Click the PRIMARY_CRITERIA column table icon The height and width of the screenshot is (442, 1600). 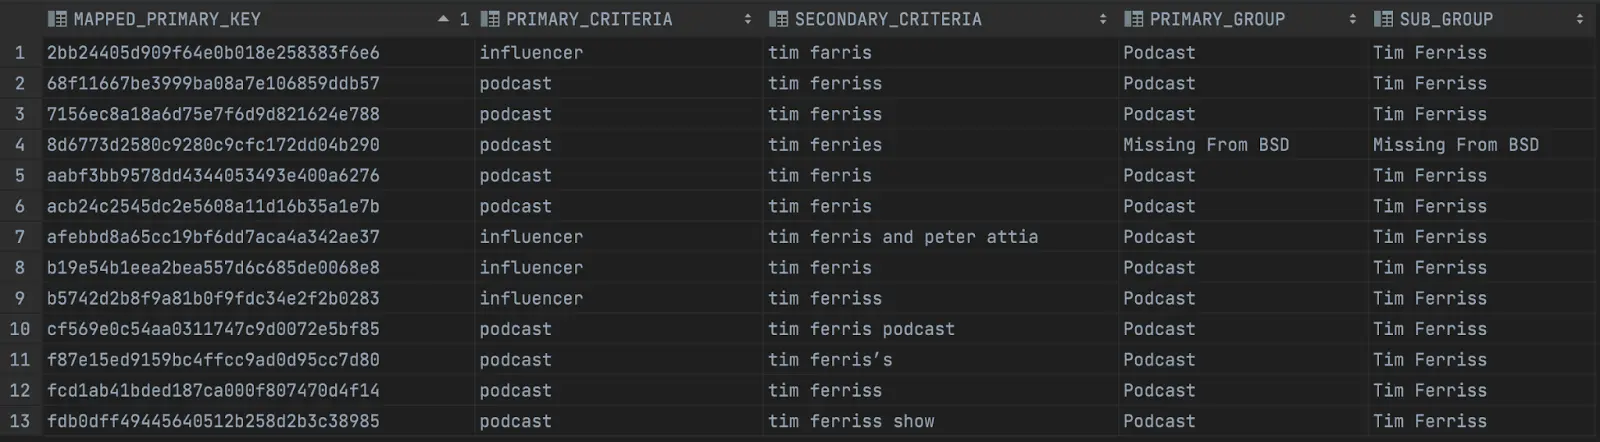[x=490, y=19]
